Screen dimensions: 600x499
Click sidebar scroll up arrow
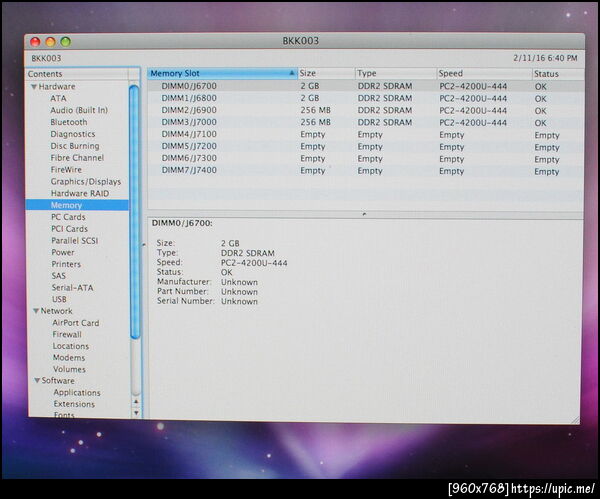click(136, 402)
